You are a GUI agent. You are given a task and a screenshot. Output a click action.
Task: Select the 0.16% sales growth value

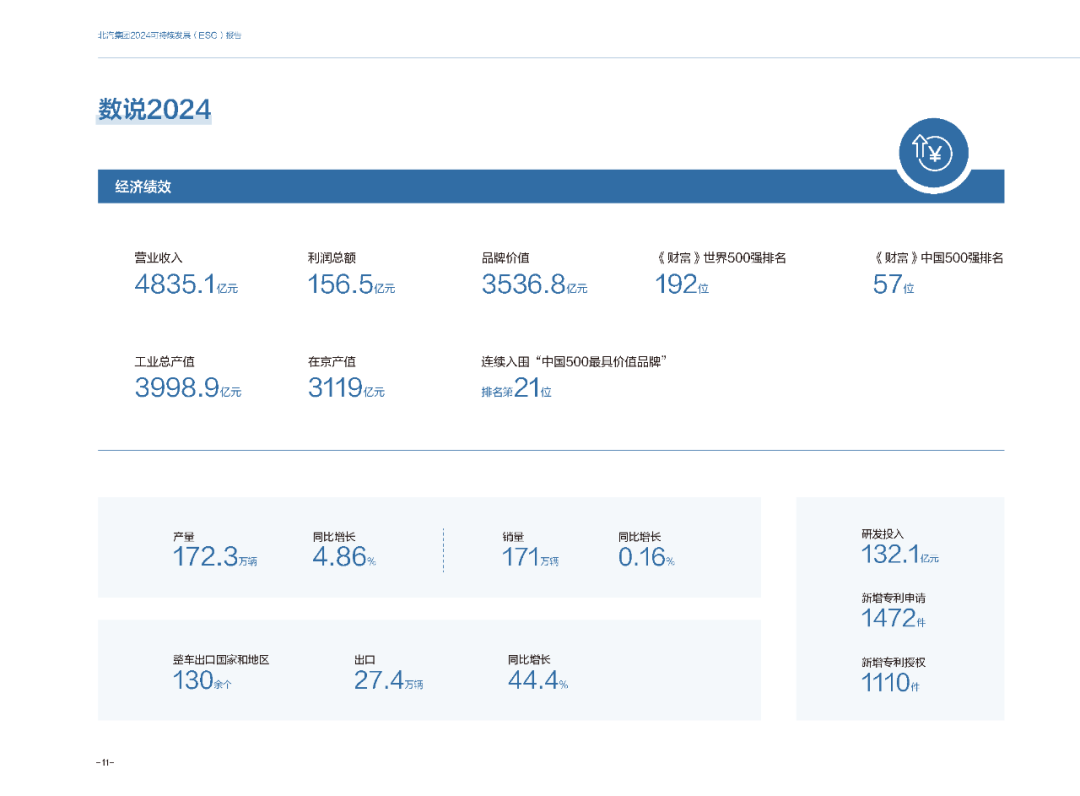coord(646,556)
